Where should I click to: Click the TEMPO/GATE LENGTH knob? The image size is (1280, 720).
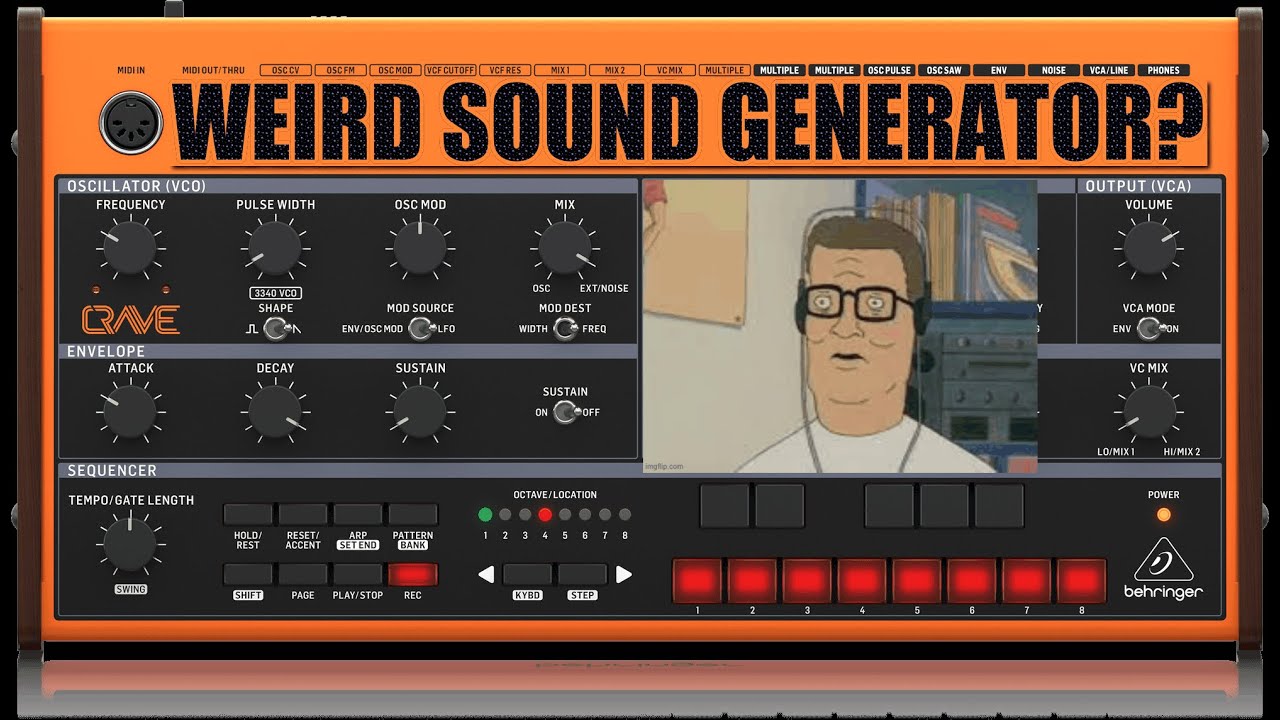pyautogui.click(x=131, y=544)
